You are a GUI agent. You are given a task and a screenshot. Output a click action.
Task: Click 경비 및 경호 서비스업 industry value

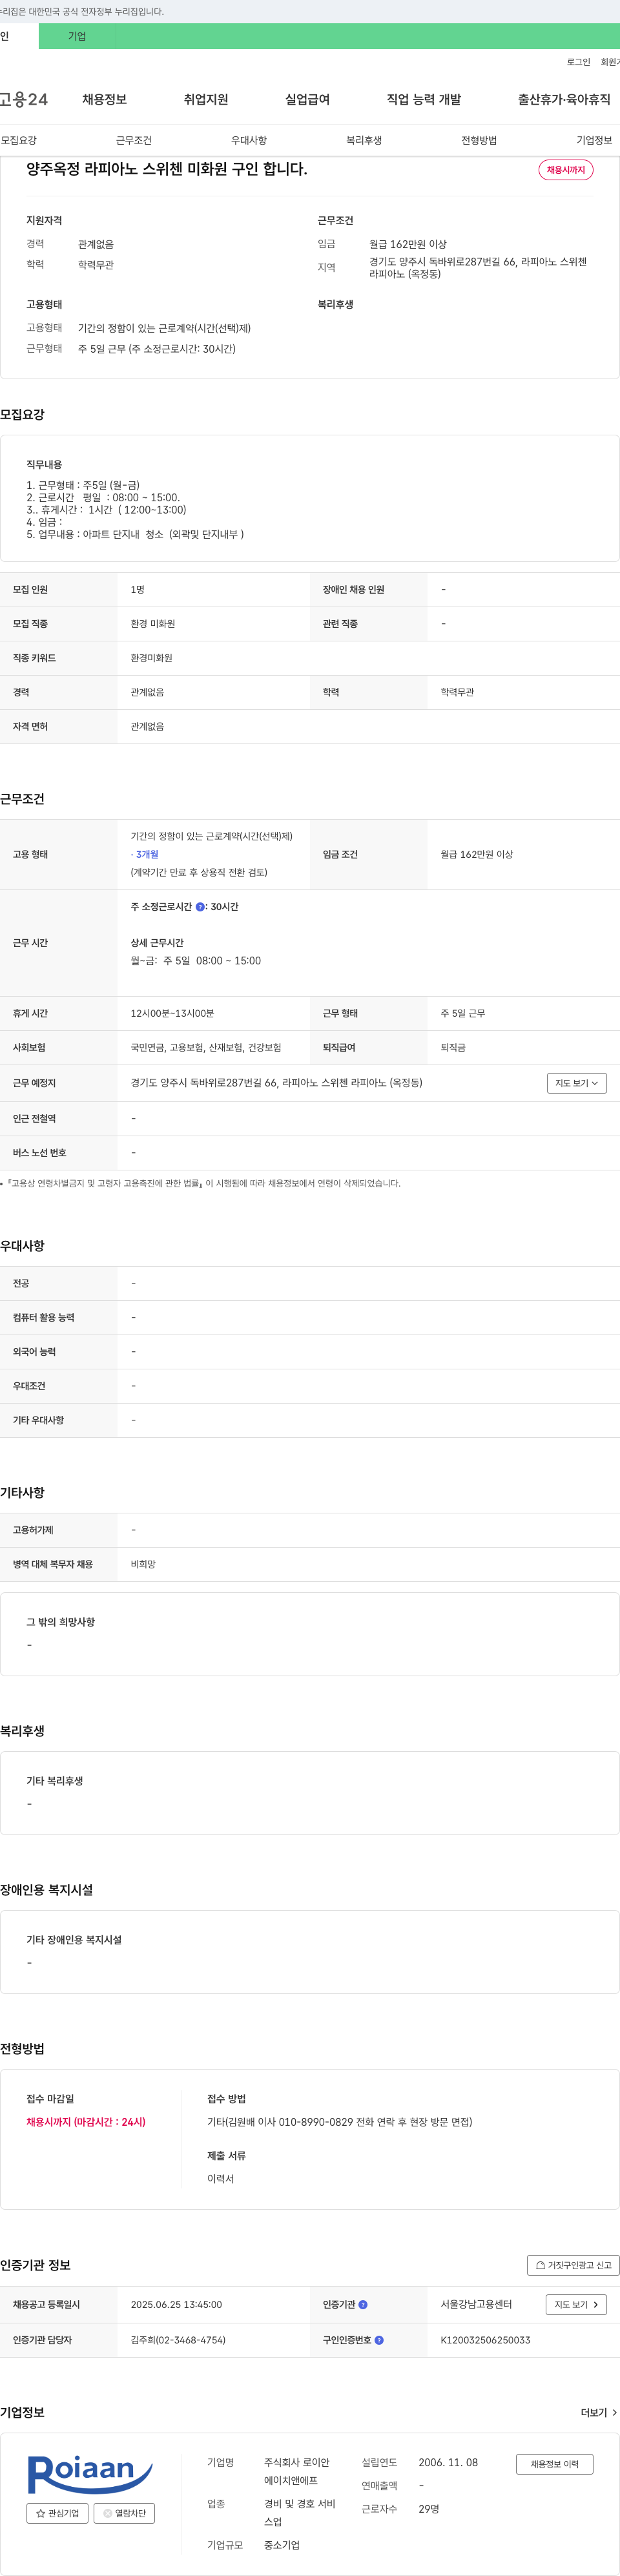pos(300,2512)
